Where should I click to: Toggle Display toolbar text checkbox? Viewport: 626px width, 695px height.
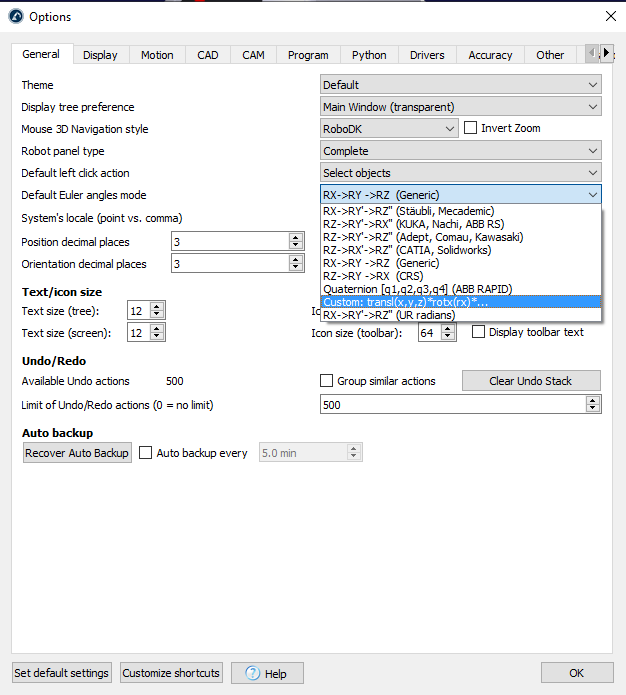pyautogui.click(x=478, y=332)
